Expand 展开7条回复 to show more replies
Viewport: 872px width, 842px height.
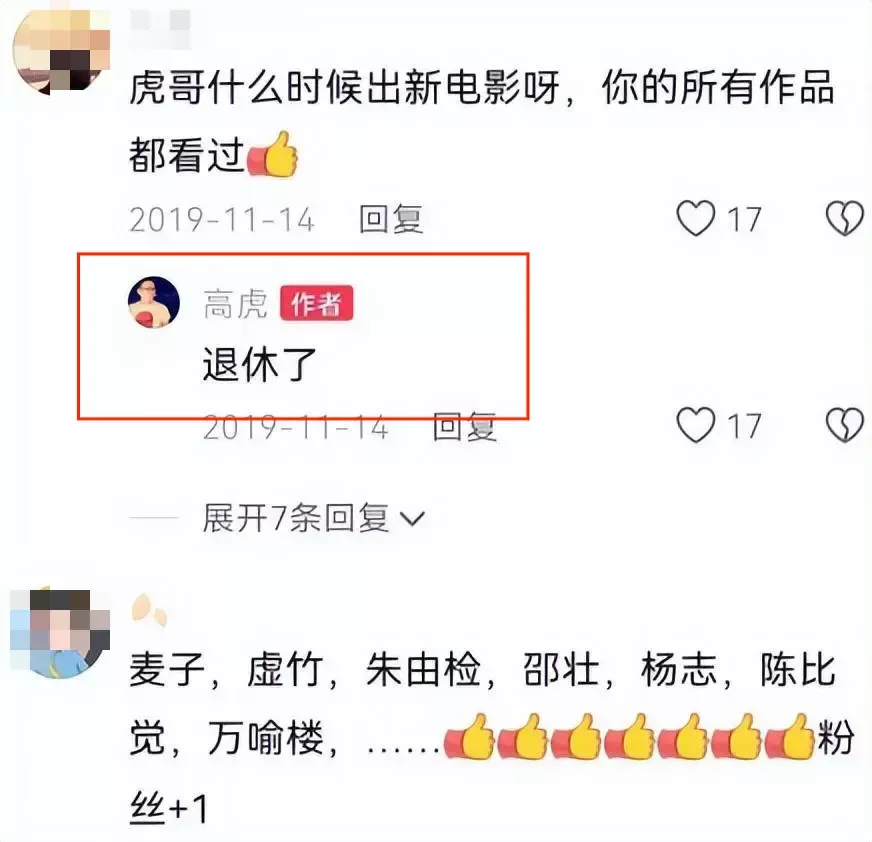pos(314,518)
